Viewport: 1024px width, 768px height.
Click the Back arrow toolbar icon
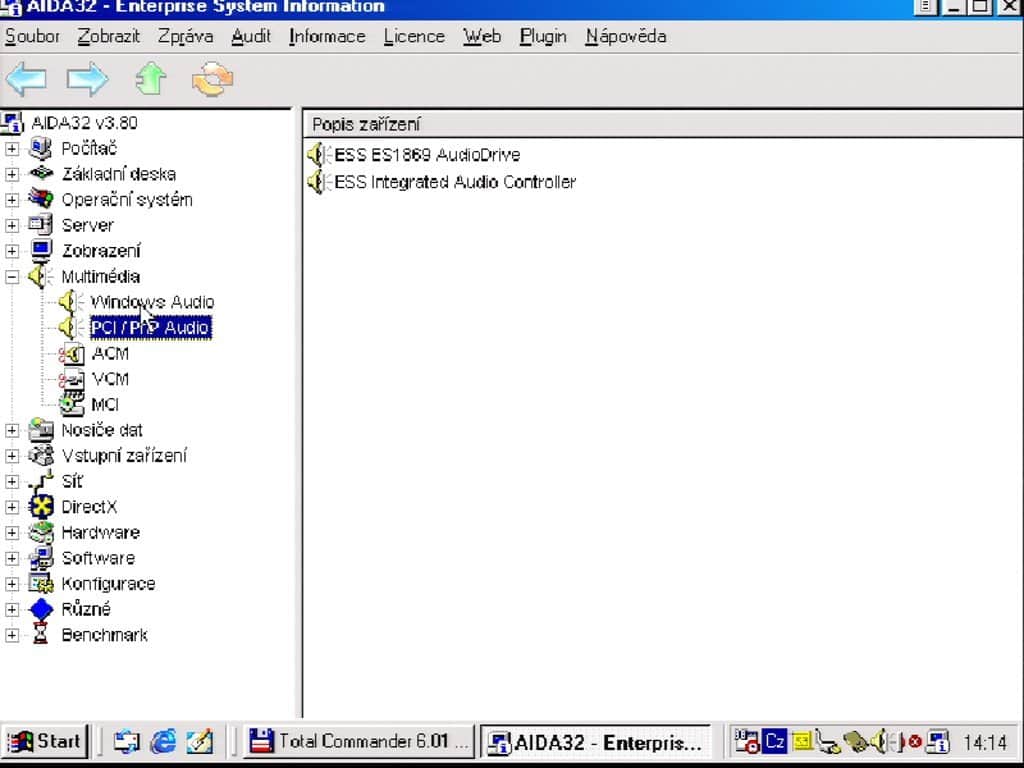point(26,79)
